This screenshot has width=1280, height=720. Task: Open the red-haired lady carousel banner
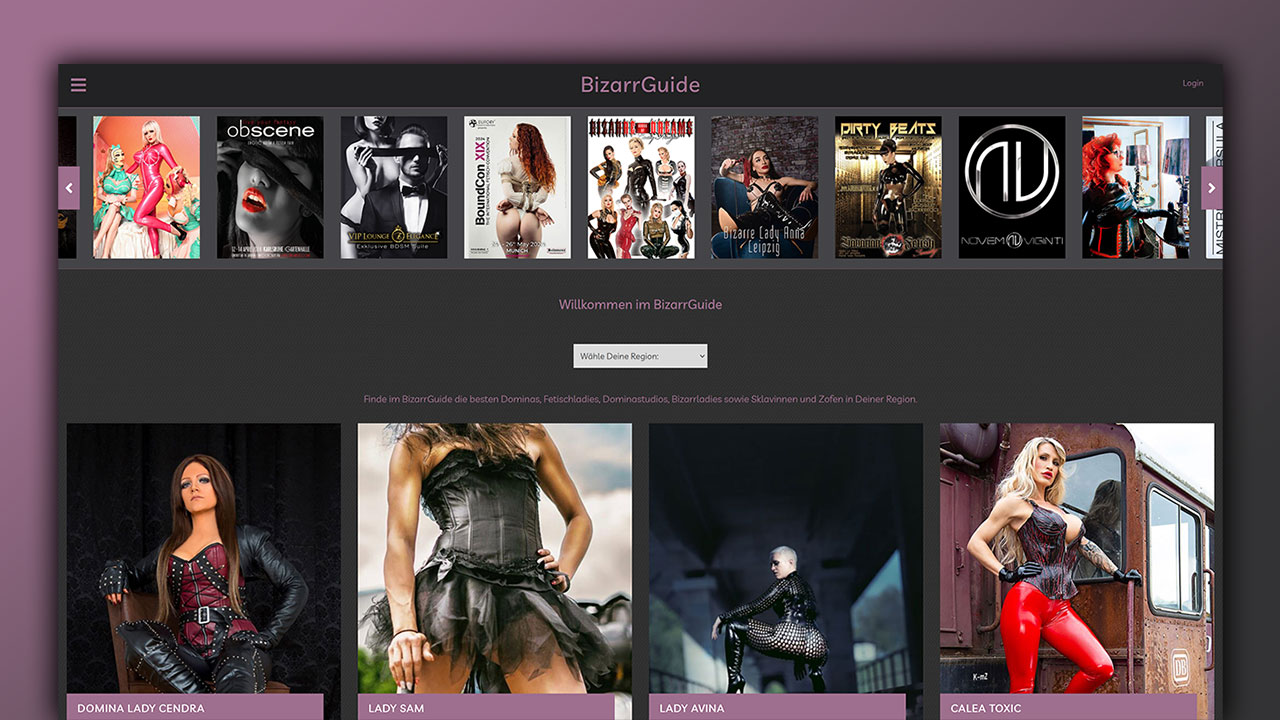1135,187
